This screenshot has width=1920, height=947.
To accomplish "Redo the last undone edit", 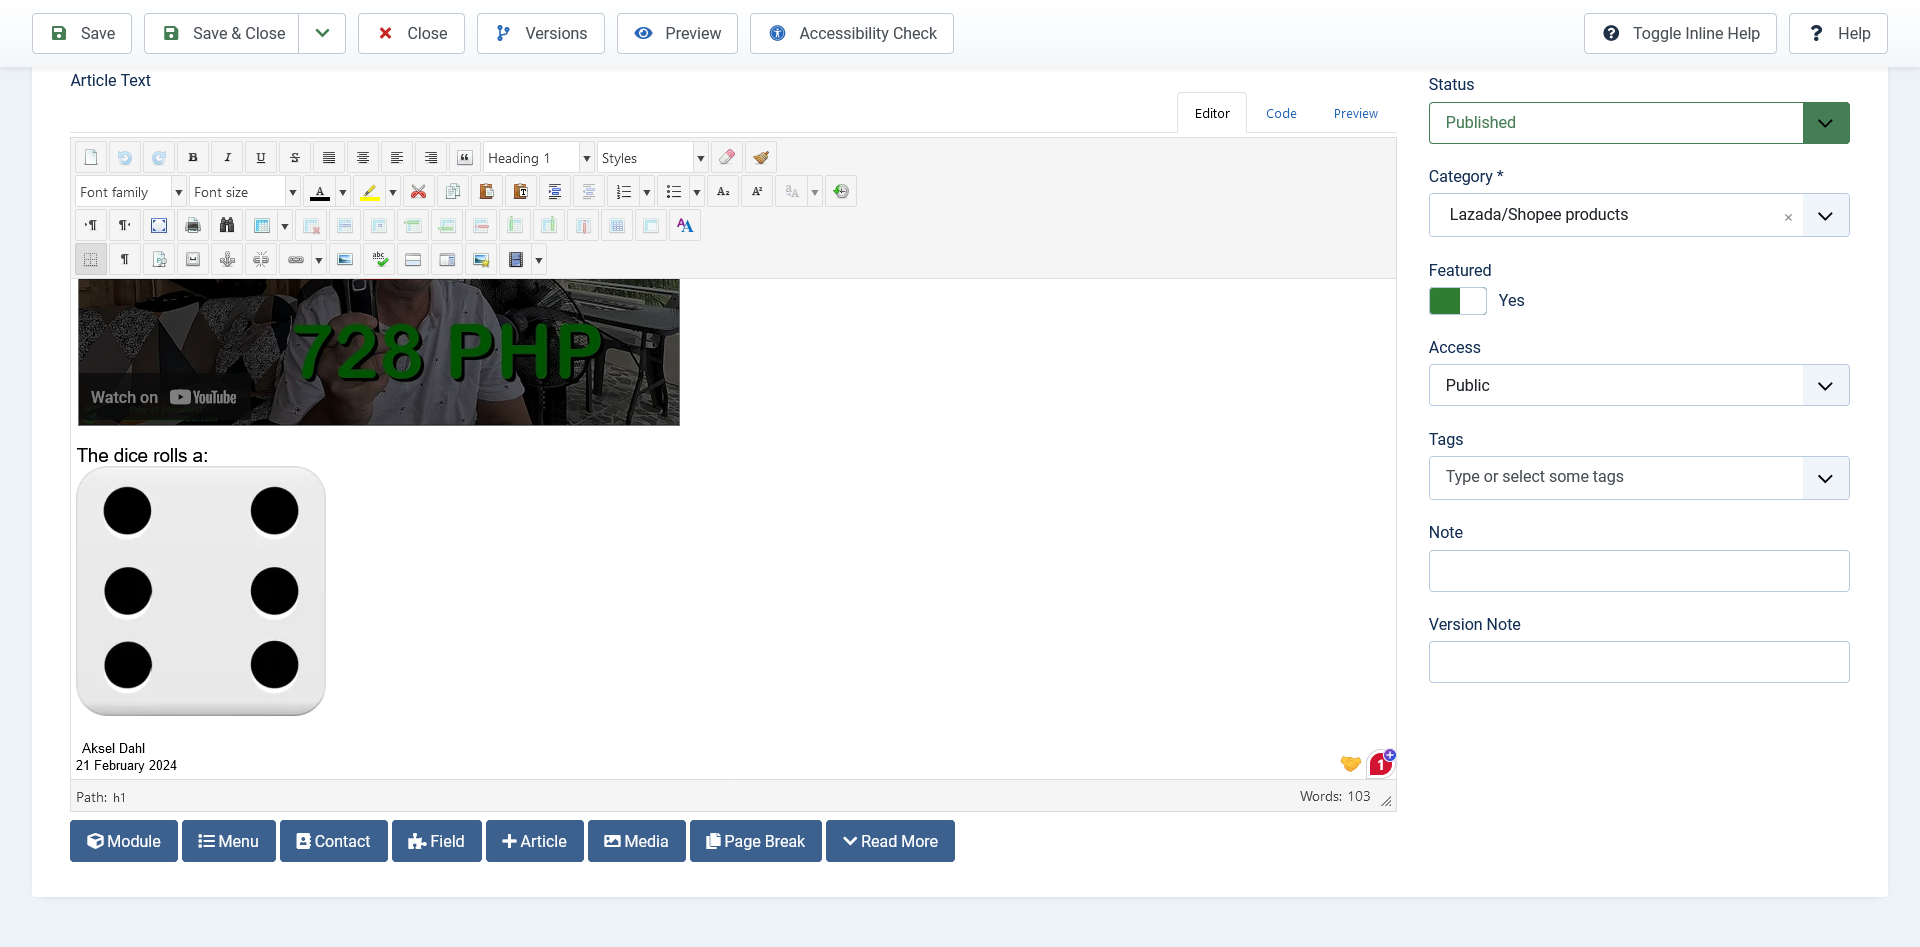I will point(159,157).
